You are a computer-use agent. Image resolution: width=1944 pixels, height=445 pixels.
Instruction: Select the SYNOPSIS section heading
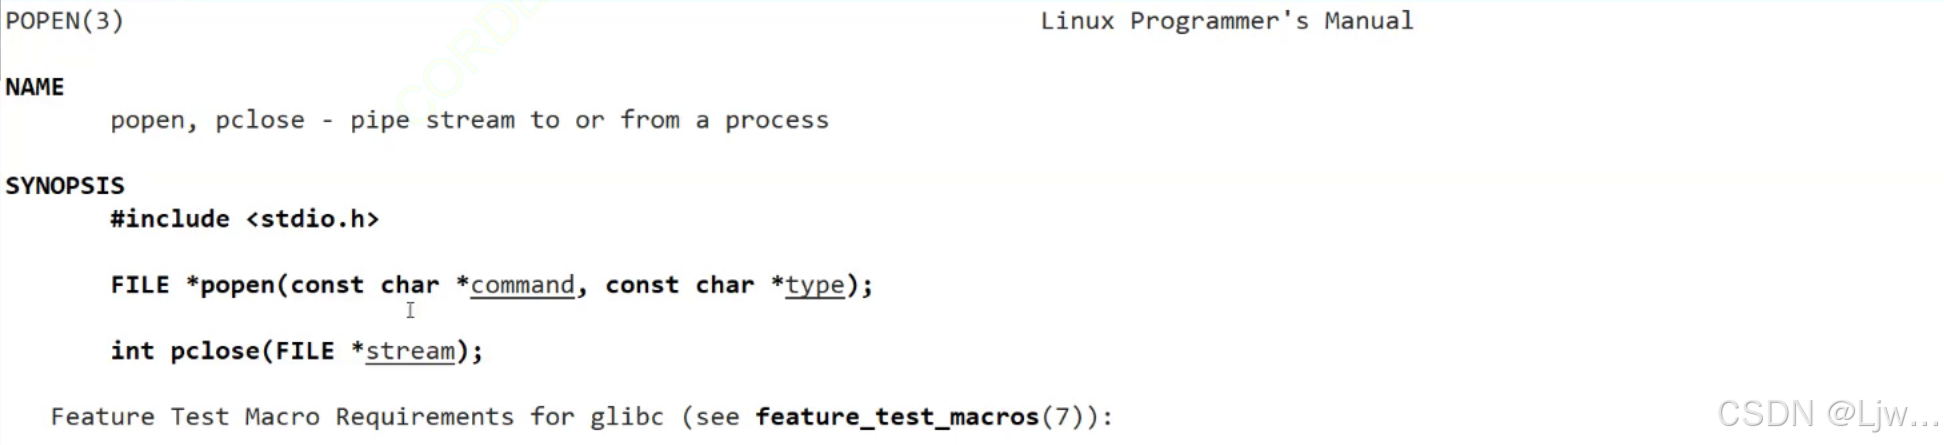[65, 186]
